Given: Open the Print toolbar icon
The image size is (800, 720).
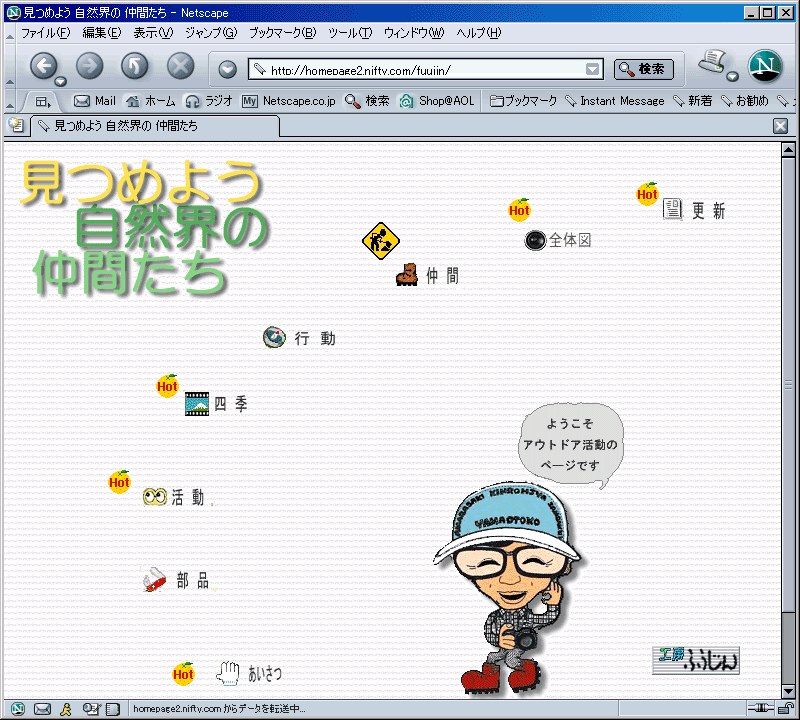Looking at the screenshot, I should (712, 62).
